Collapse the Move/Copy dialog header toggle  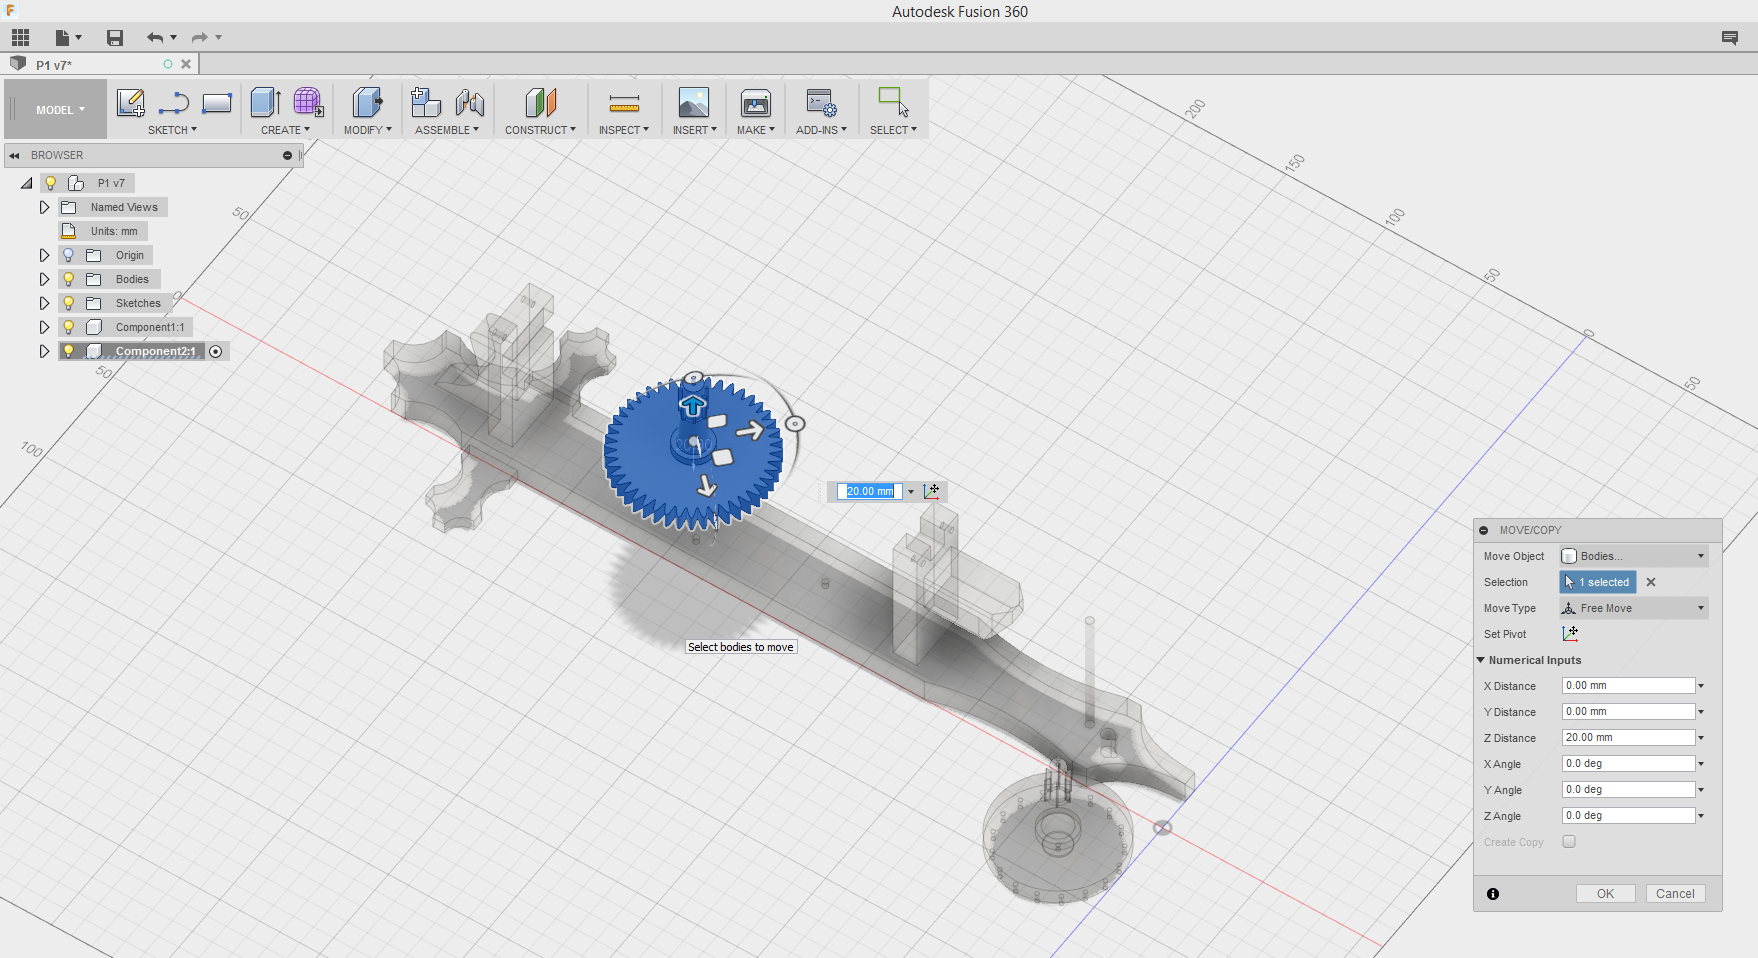coord(1484,530)
